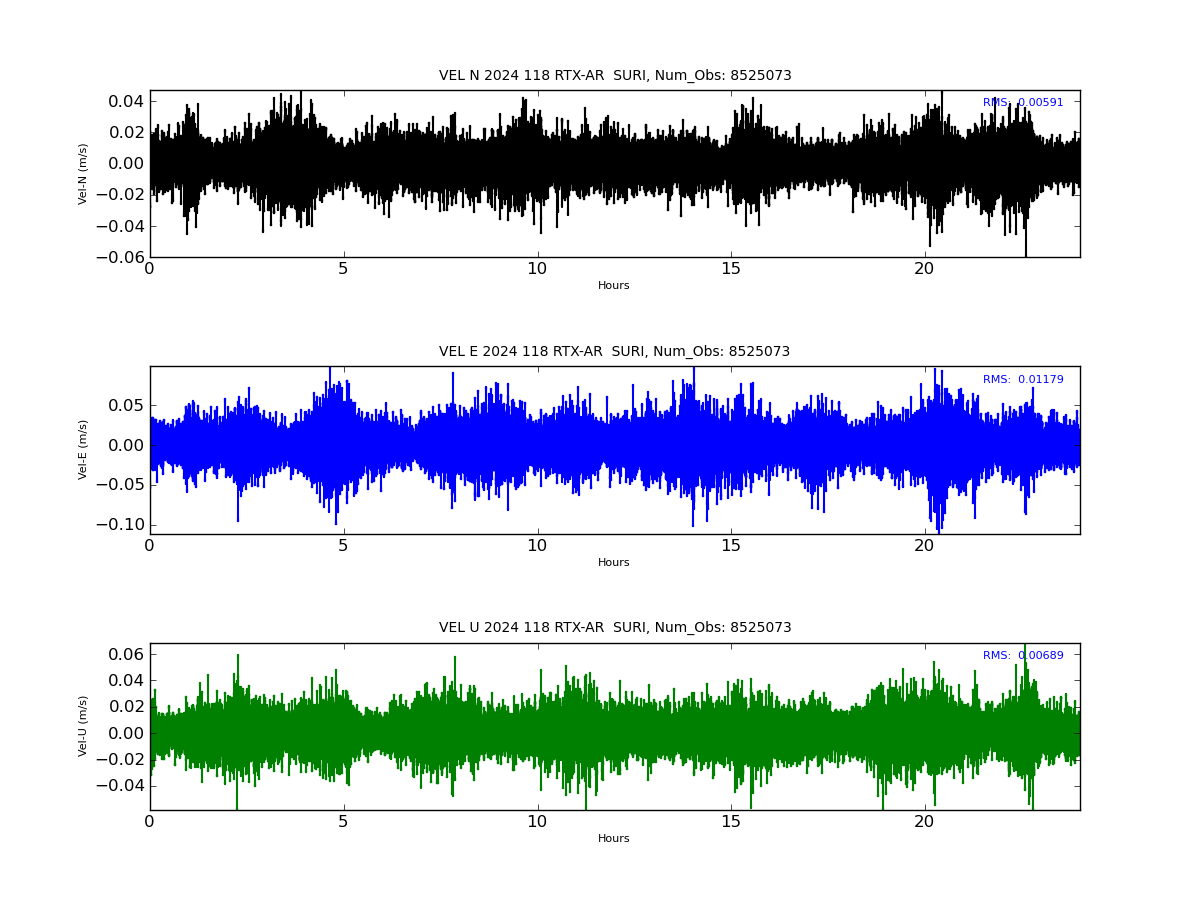Click the Hours label under up plot
The width and height of the screenshot is (1200, 900).
tap(614, 839)
